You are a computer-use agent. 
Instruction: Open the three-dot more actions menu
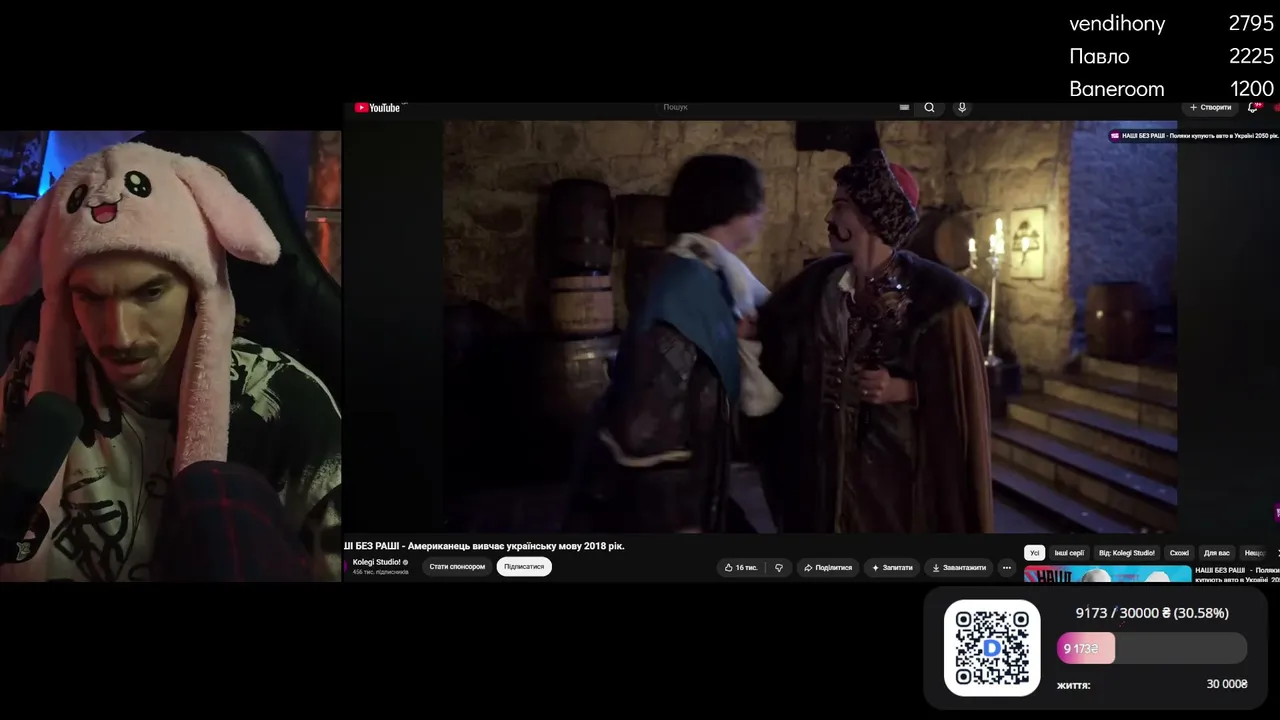(1007, 568)
